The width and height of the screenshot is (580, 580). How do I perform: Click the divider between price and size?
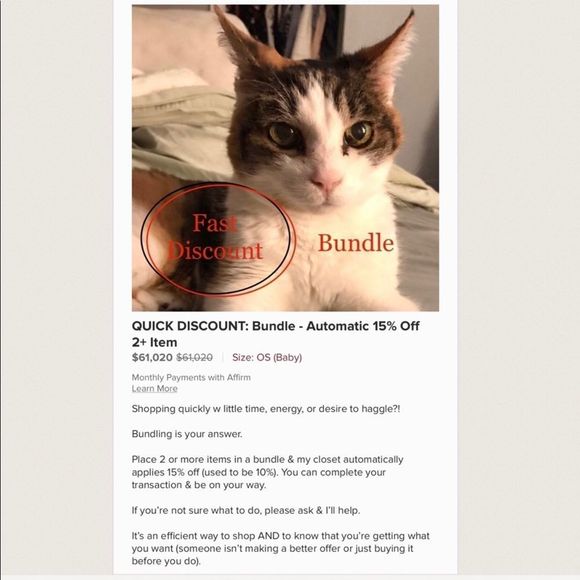(x=223, y=357)
